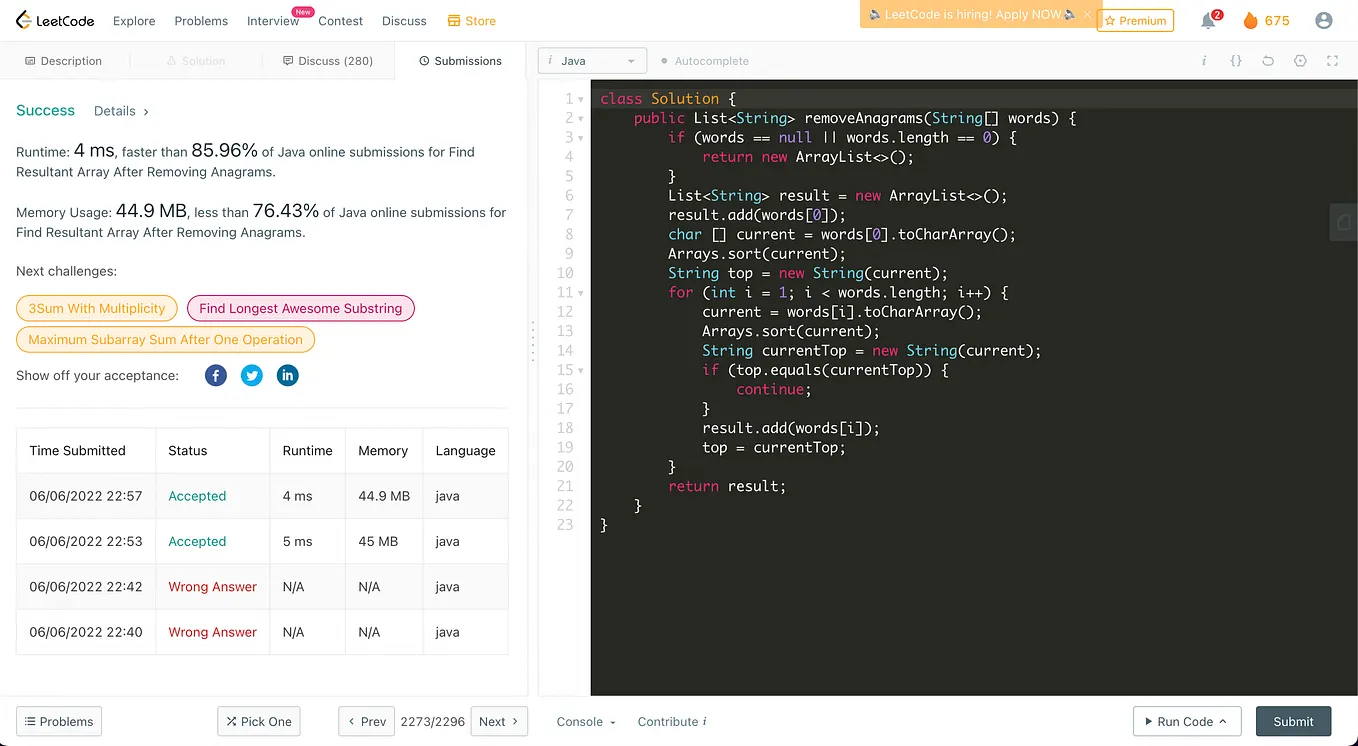Share acceptance on Twitter
This screenshot has height=746, width=1358.
(252, 375)
